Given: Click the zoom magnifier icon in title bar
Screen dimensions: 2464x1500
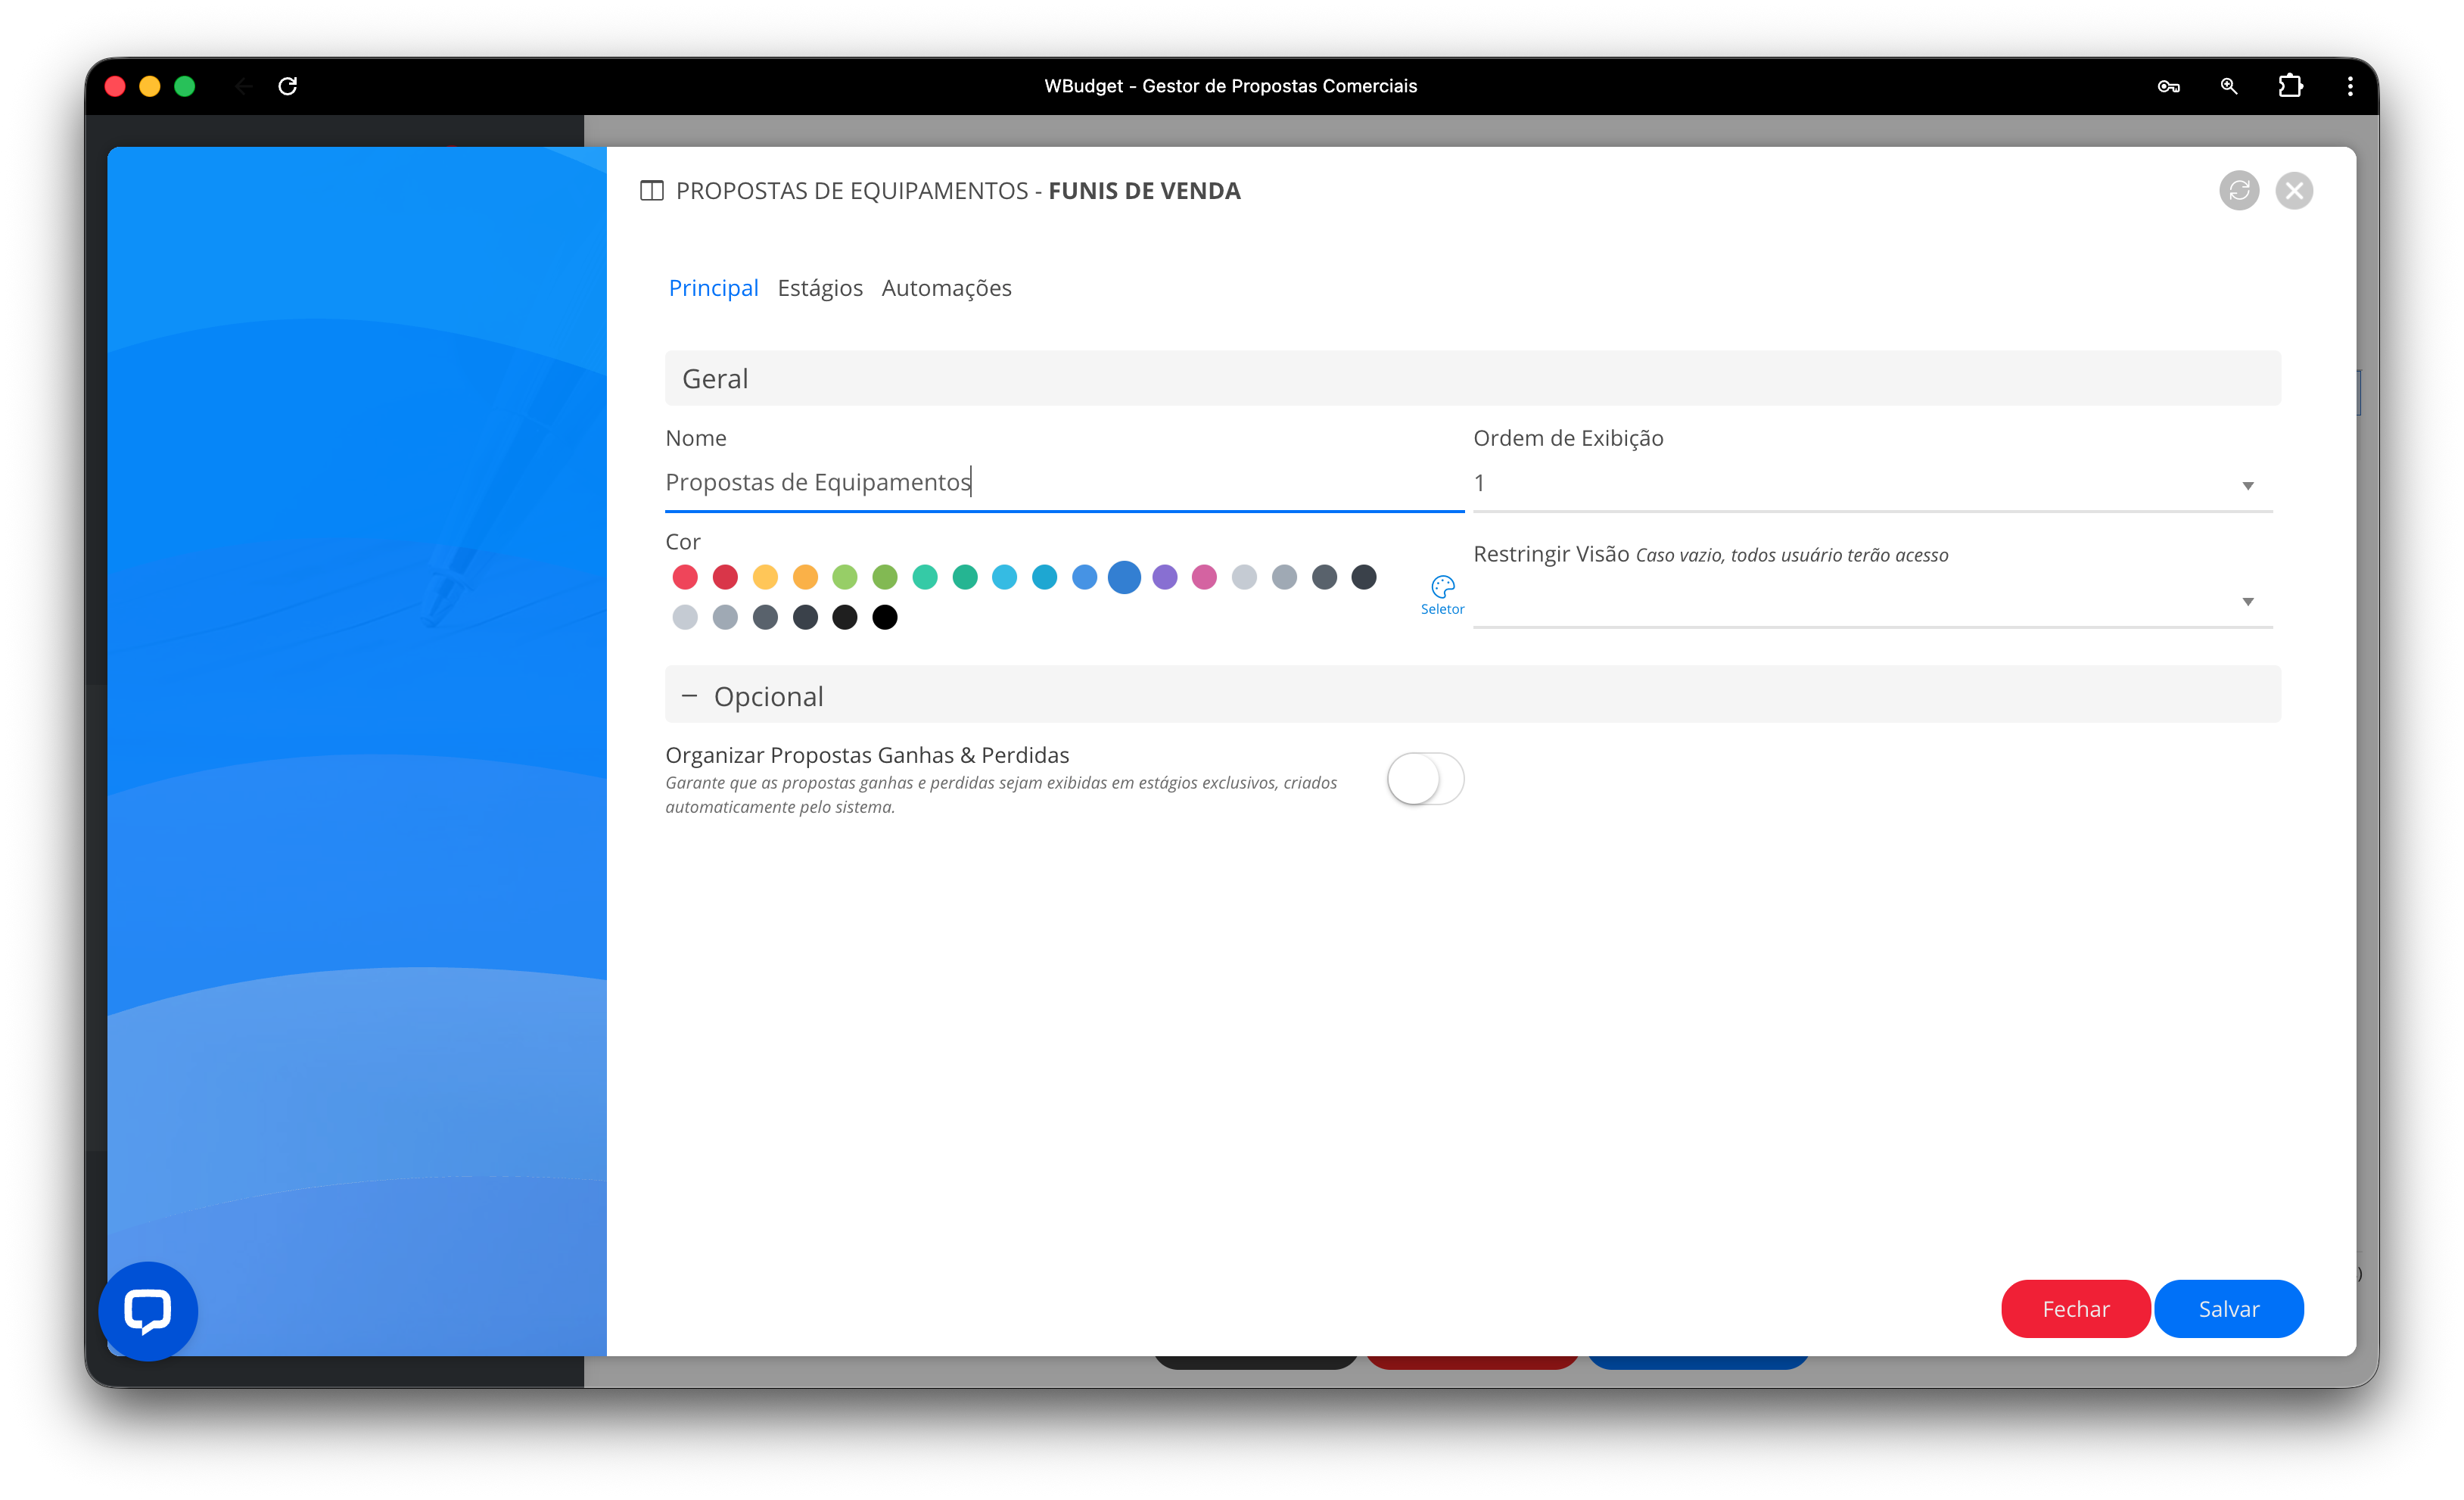Looking at the screenshot, I should [2229, 86].
